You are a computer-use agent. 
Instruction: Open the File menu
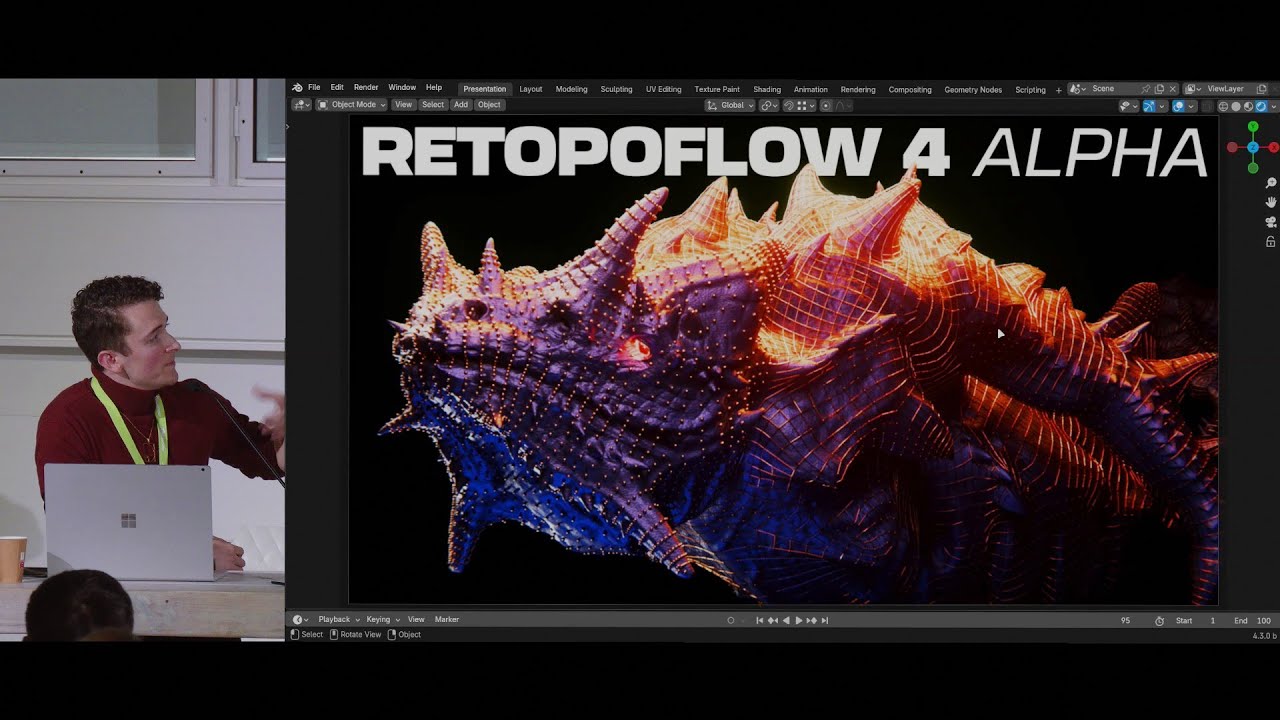(x=314, y=88)
